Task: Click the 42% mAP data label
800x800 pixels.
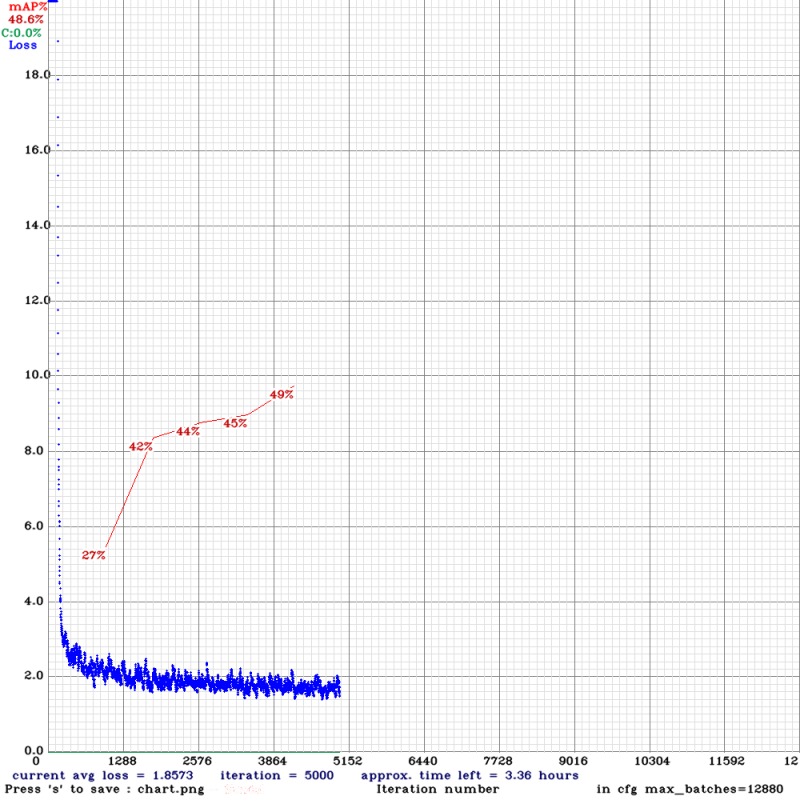Action: pyautogui.click(x=140, y=446)
